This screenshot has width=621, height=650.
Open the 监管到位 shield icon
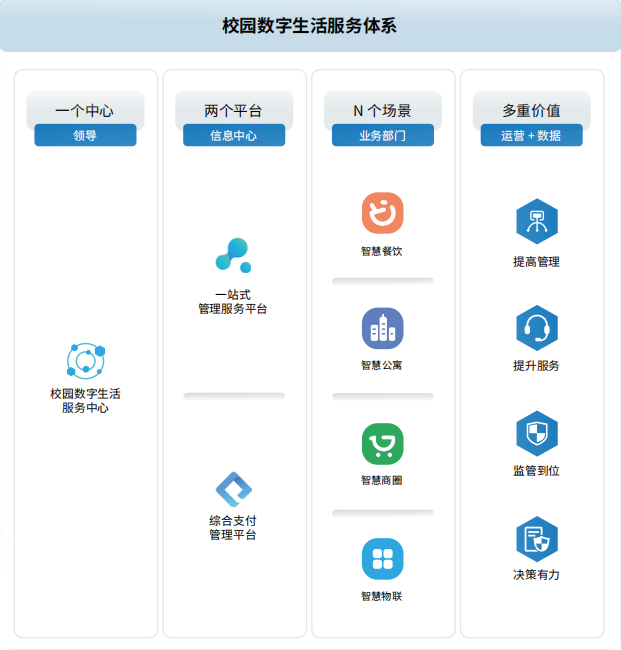point(536,433)
